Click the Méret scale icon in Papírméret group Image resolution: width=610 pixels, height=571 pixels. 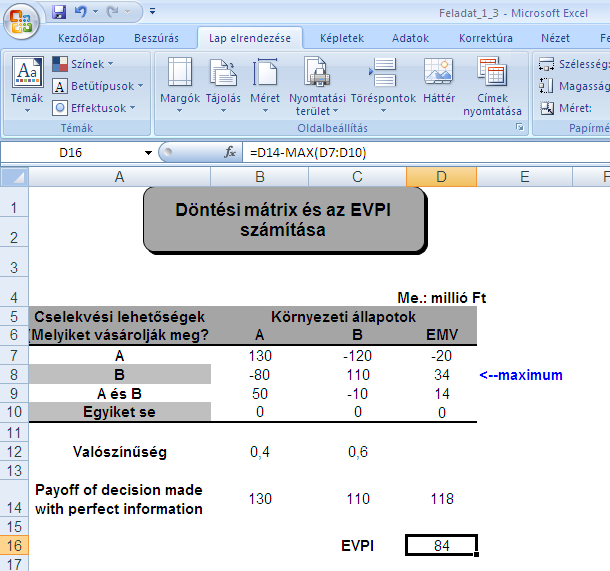pos(547,108)
